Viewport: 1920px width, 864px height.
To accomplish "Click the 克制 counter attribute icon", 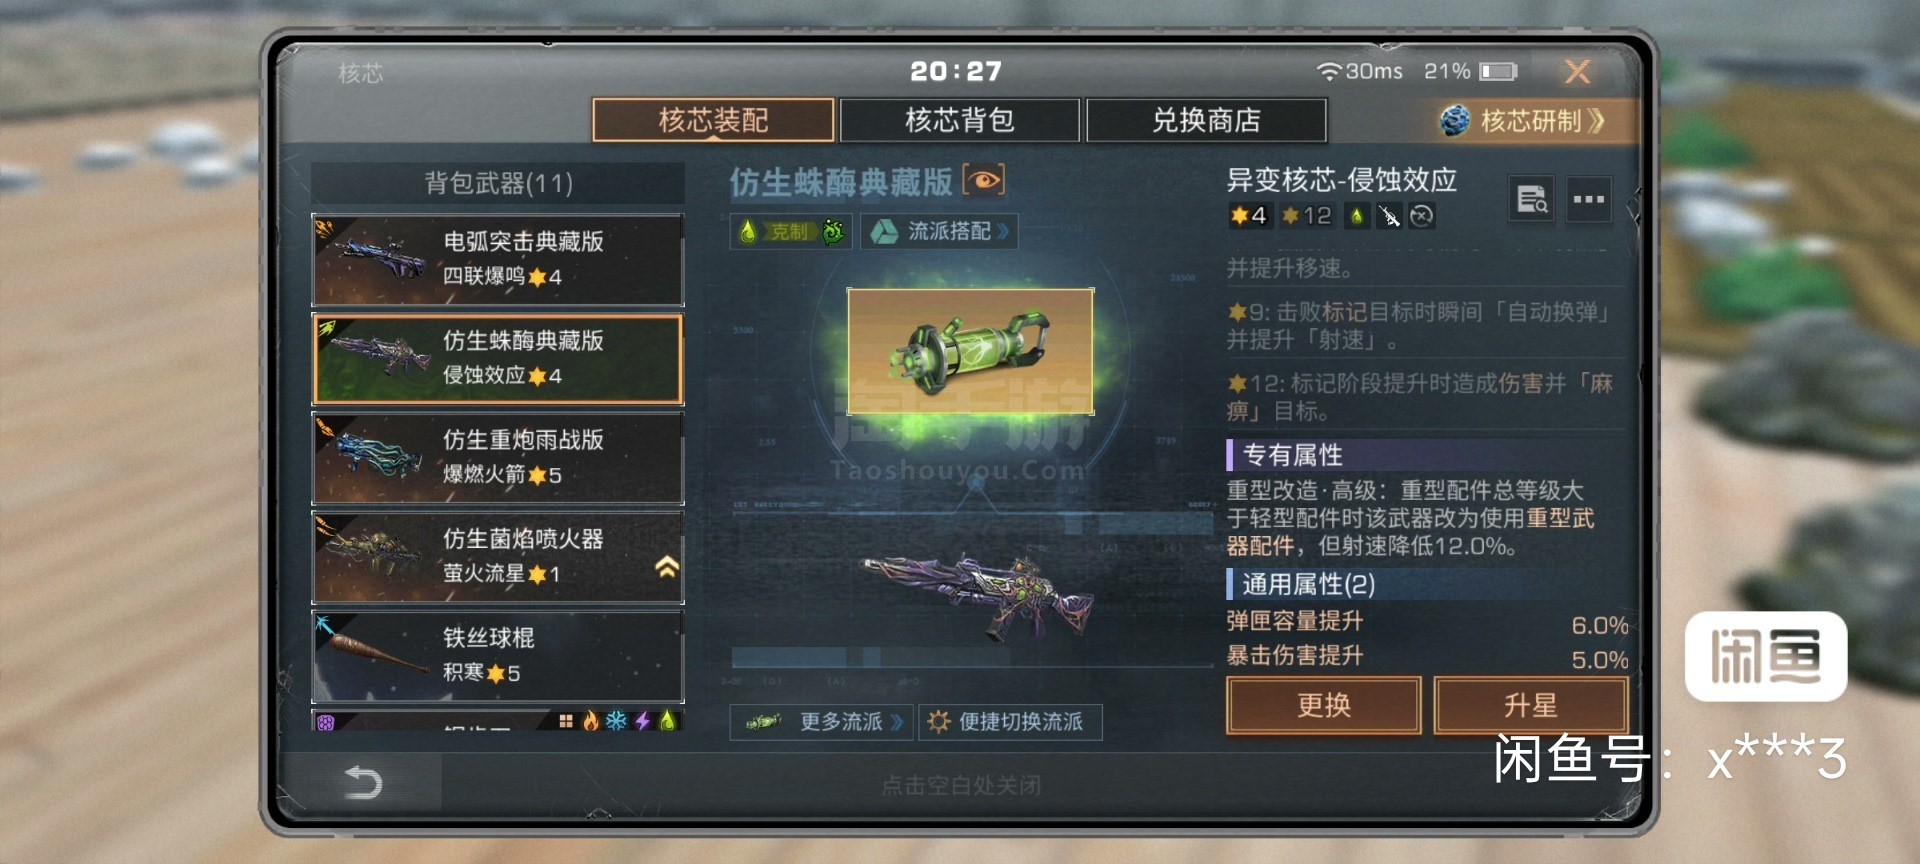I will [789, 232].
